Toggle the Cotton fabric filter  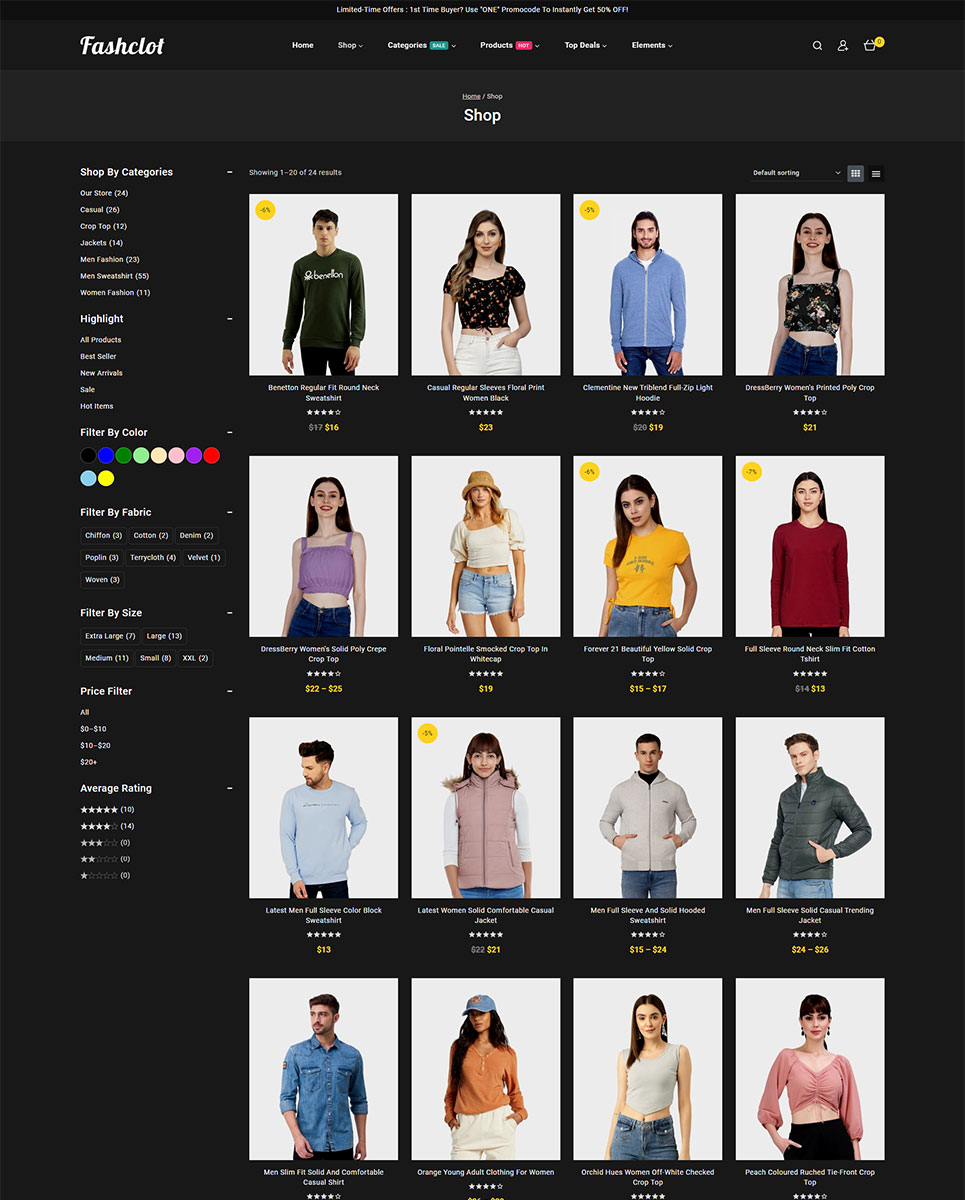151,536
